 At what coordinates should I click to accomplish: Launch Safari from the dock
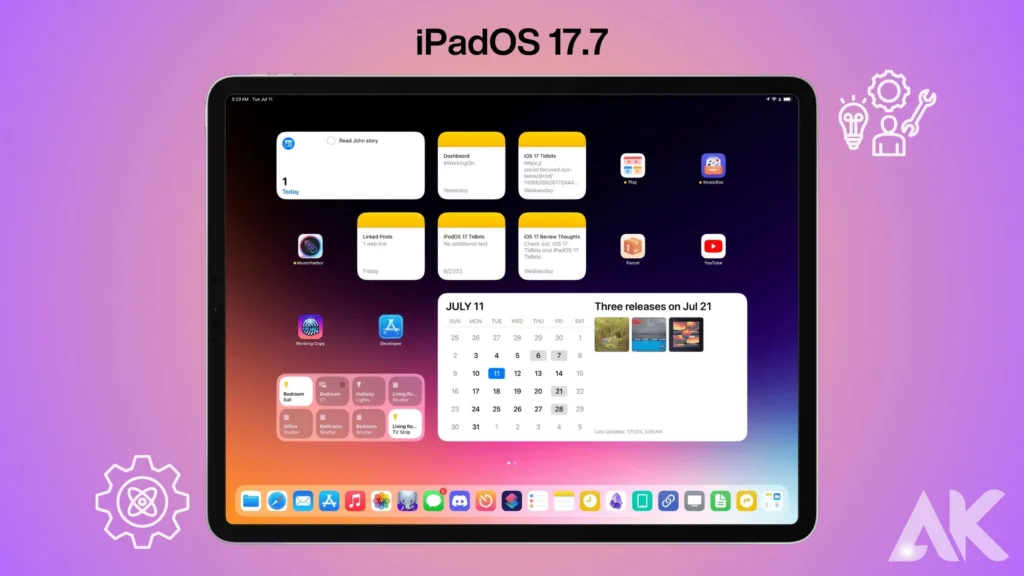pos(277,501)
